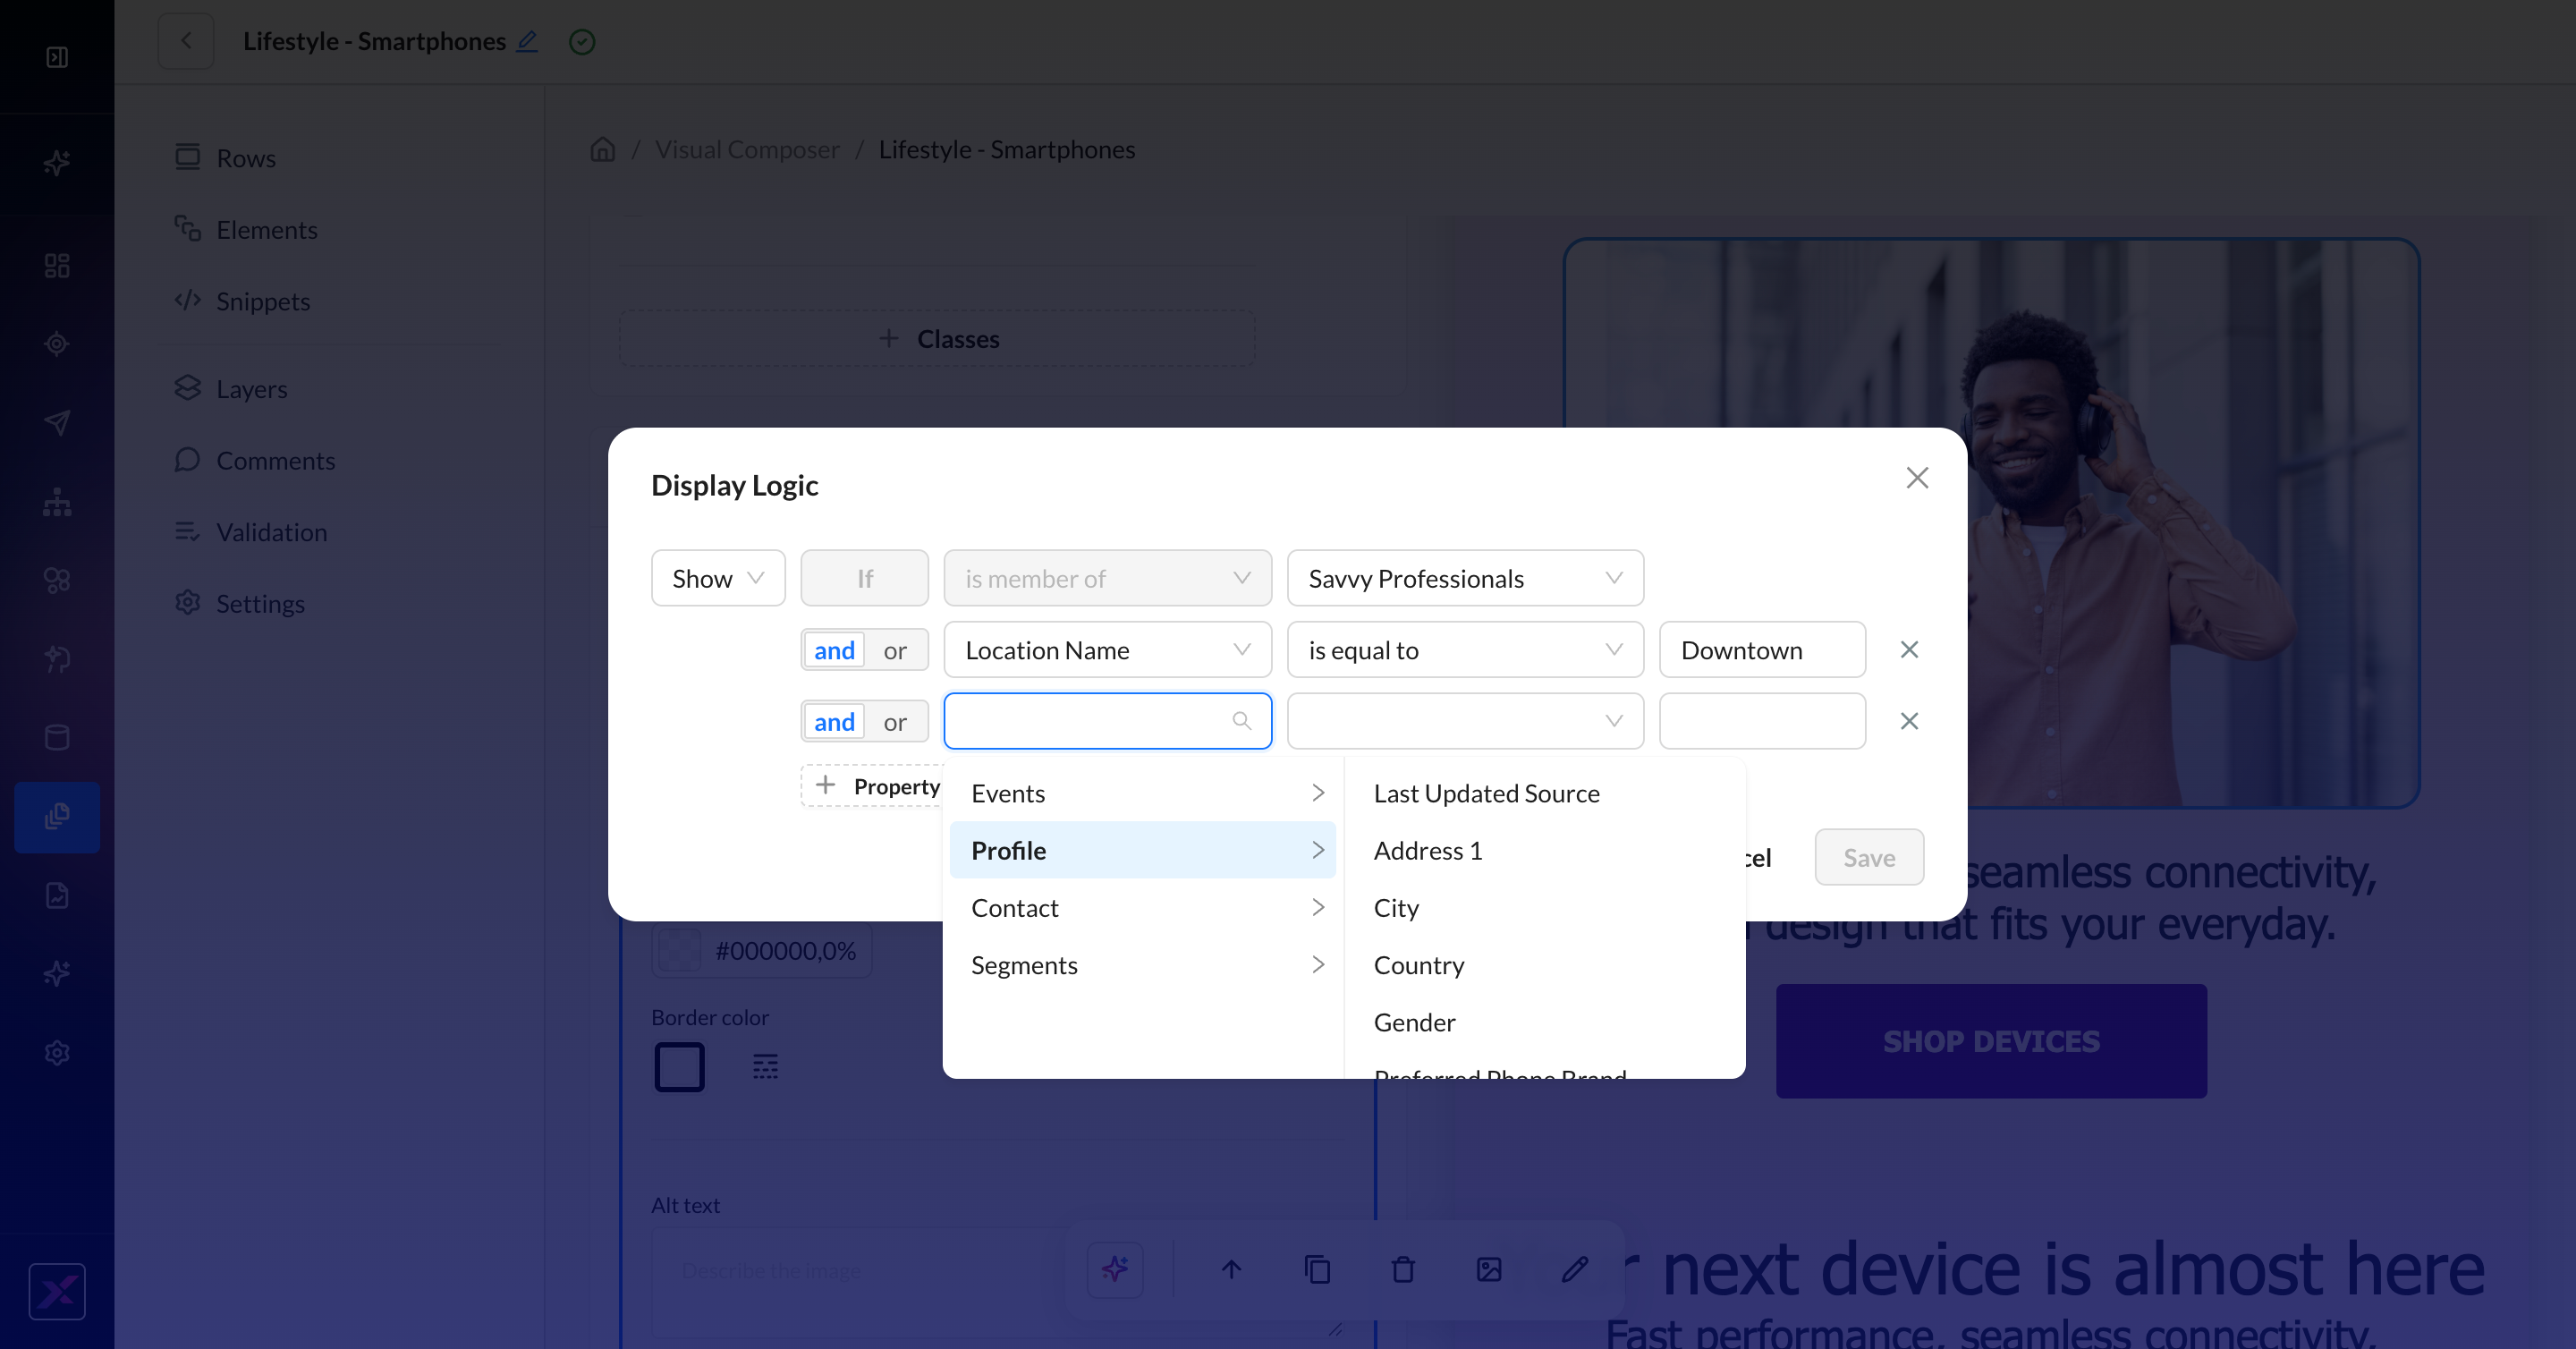Viewport: 2576px width, 1349px height.
Task: Click the Downtown value field
Action: [x=1762, y=650]
